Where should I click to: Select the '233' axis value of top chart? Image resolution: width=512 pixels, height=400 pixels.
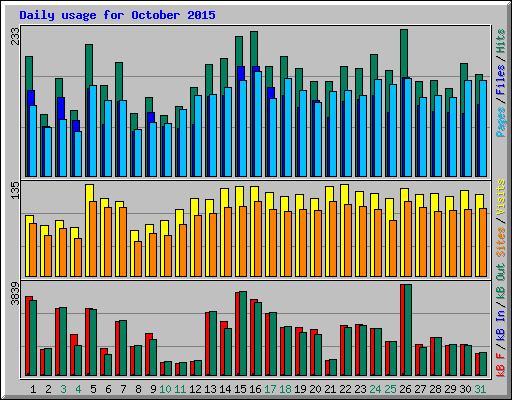pyautogui.click(x=15, y=36)
